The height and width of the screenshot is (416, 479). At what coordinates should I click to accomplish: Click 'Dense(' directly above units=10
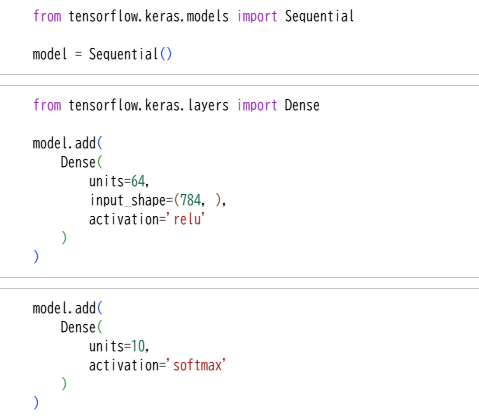point(81,327)
